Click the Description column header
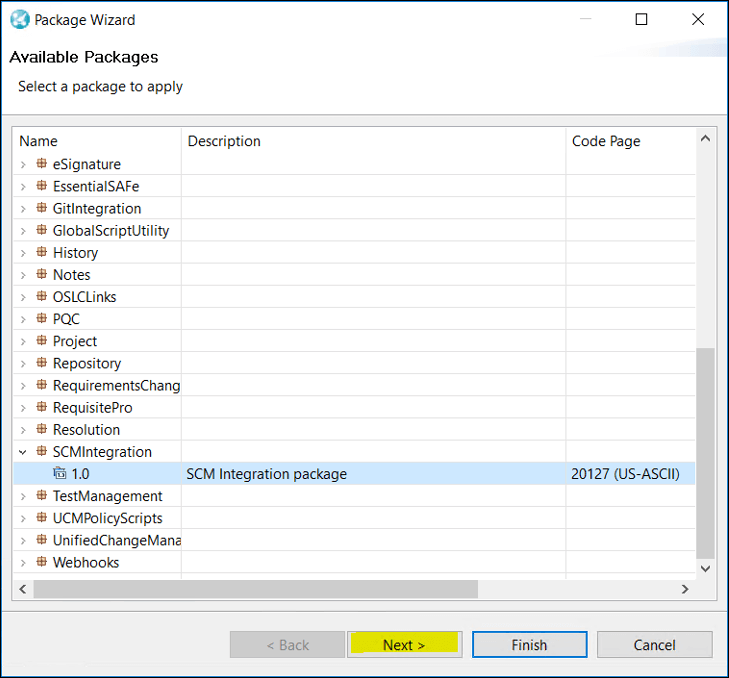Image resolution: width=729 pixels, height=678 pixels. (x=374, y=141)
